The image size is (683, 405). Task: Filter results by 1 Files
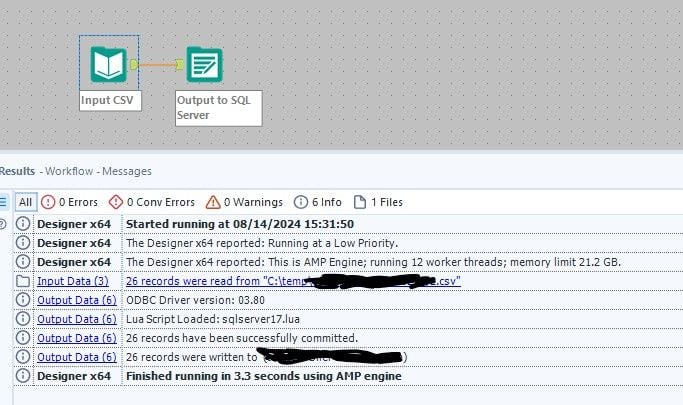378,202
